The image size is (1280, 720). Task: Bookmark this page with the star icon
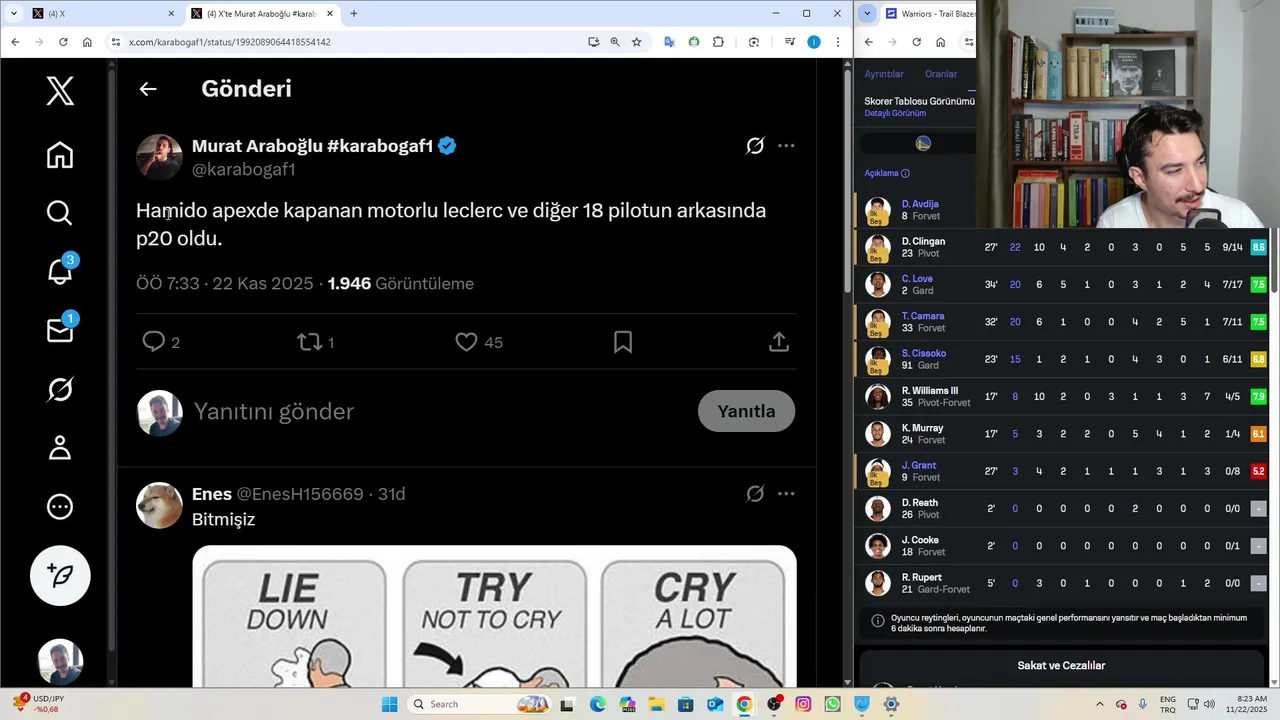point(636,42)
